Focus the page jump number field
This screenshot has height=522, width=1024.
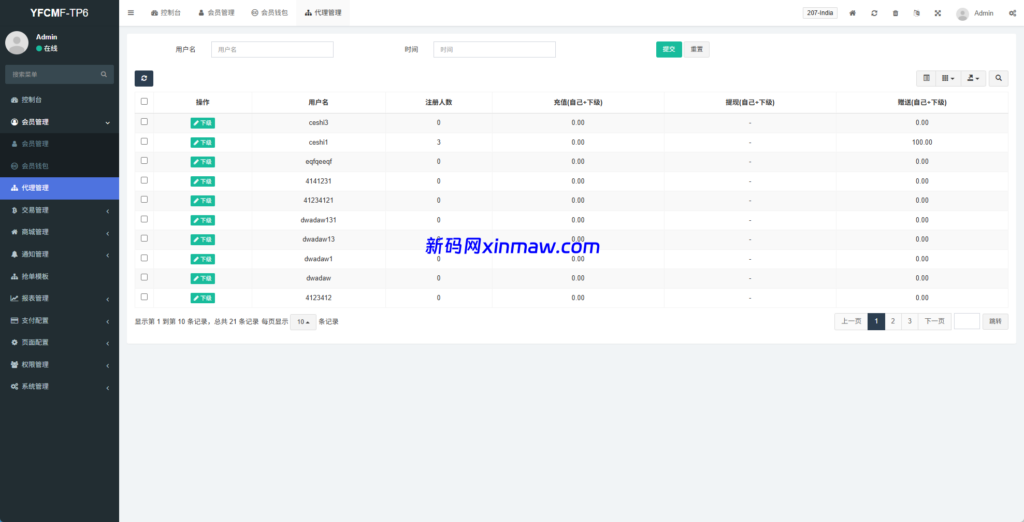coord(967,321)
